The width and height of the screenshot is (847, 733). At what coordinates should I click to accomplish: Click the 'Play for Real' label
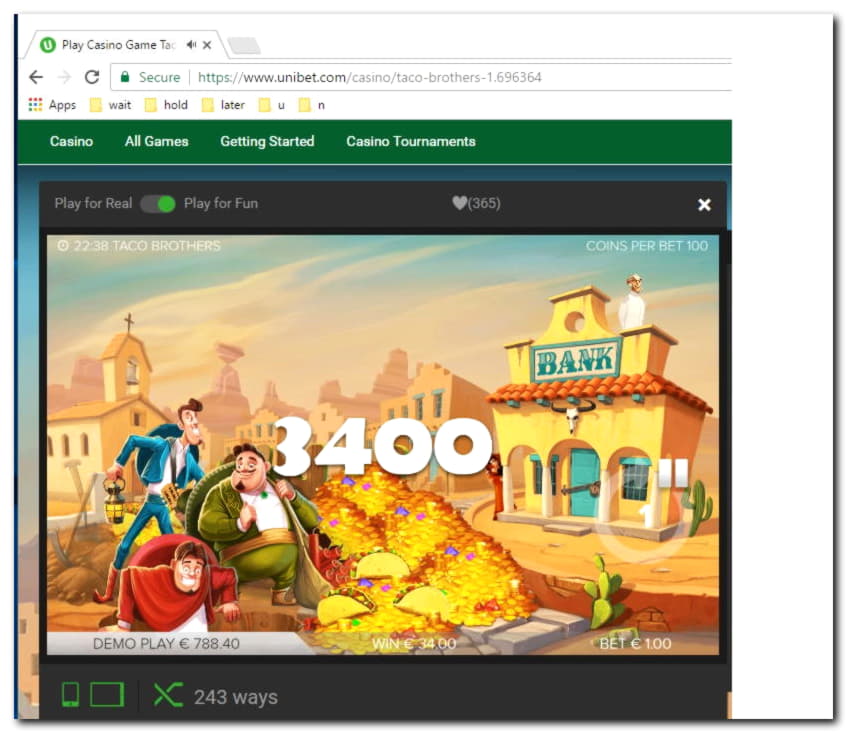[x=93, y=203]
